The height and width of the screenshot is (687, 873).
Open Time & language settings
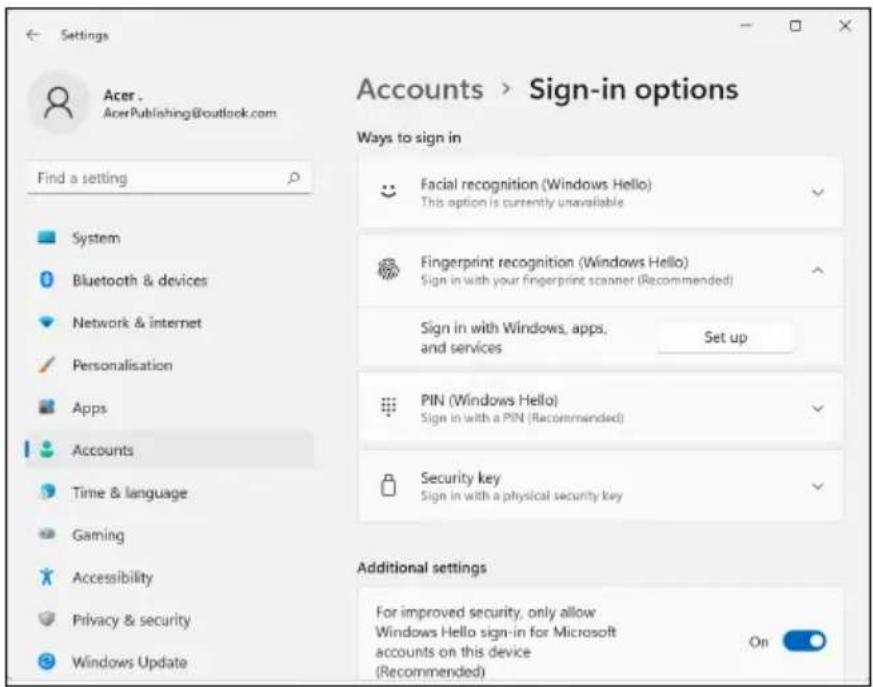[x=169, y=492]
